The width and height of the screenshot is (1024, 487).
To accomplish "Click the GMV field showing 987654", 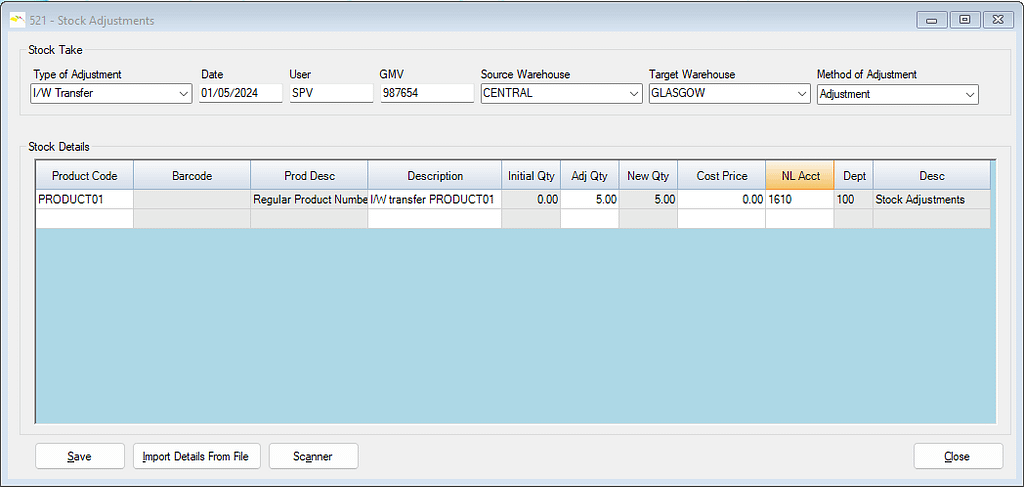I will (x=426, y=94).
